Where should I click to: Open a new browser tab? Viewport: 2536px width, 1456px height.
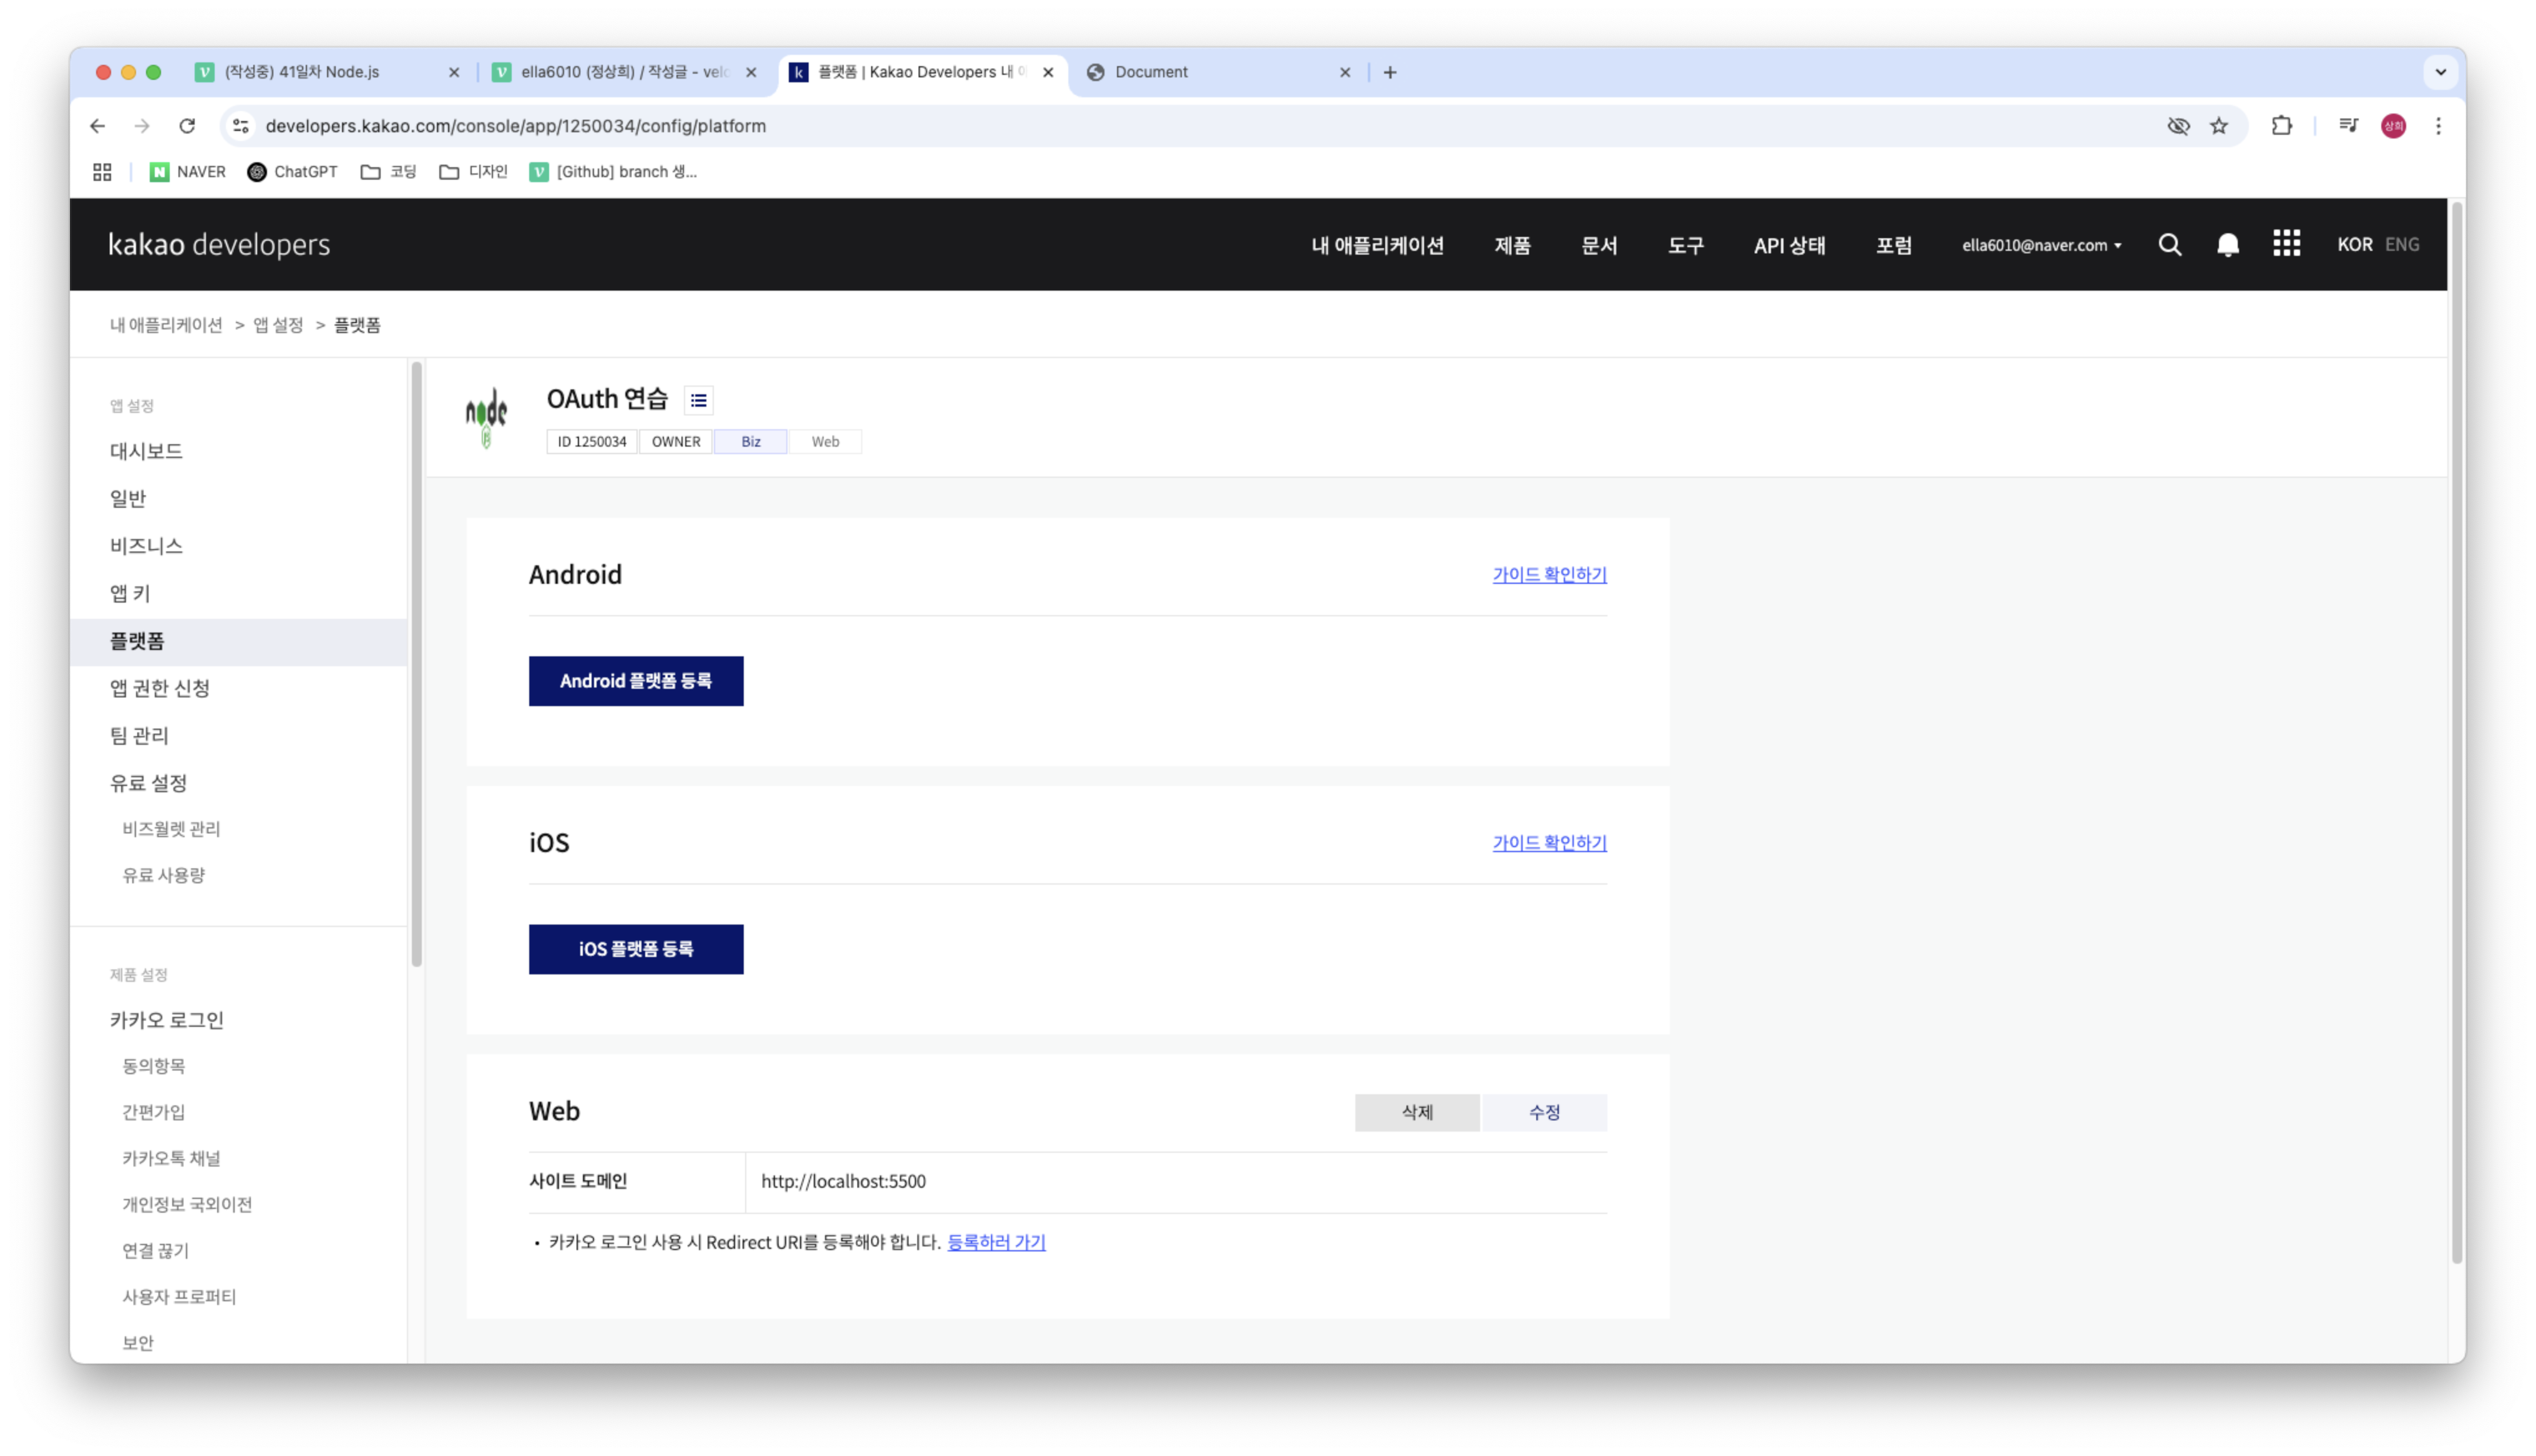tap(1390, 72)
